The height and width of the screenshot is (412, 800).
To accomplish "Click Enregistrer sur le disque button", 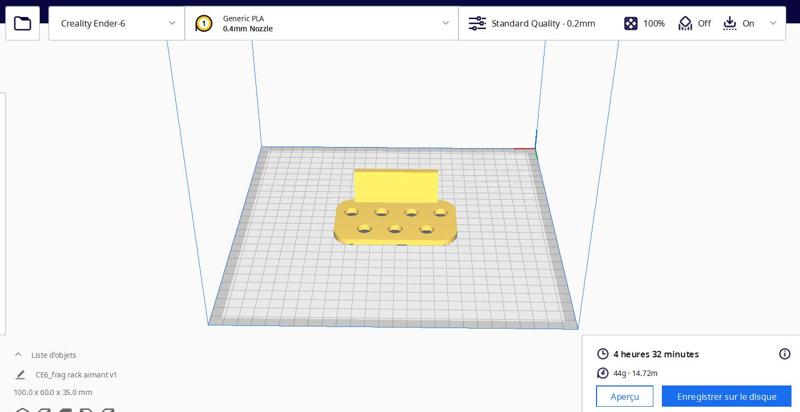I will [x=727, y=397].
